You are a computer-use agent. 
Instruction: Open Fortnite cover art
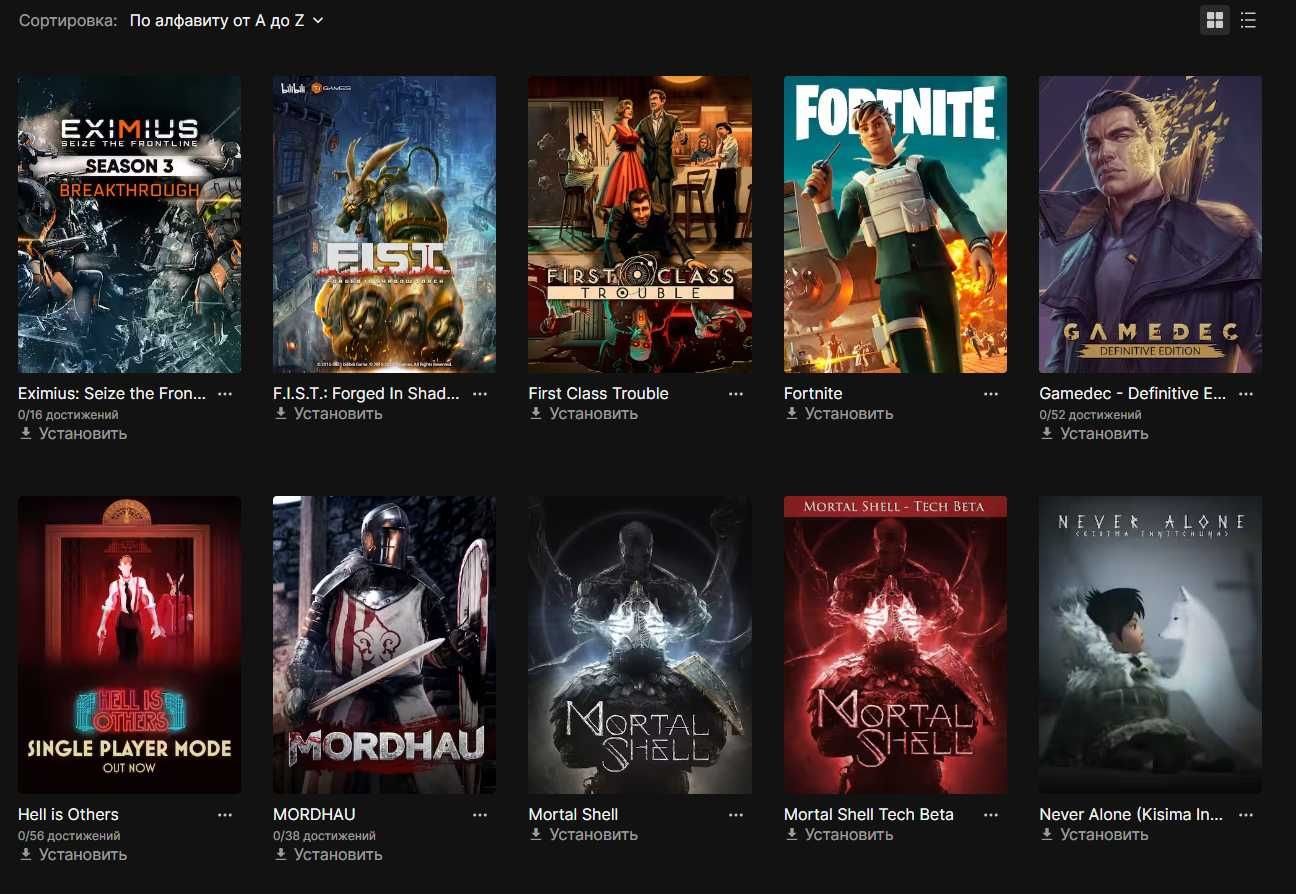coord(895,224)
